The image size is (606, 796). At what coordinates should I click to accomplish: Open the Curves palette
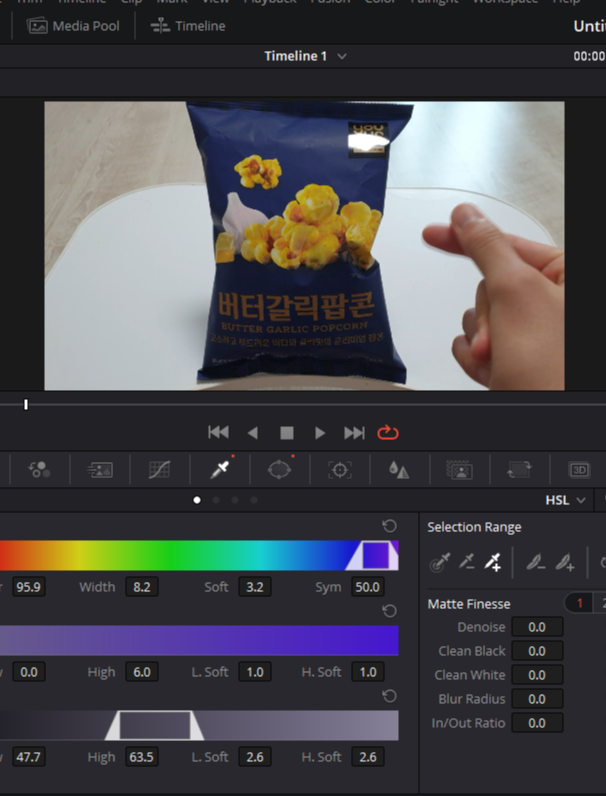coord(159,470)
